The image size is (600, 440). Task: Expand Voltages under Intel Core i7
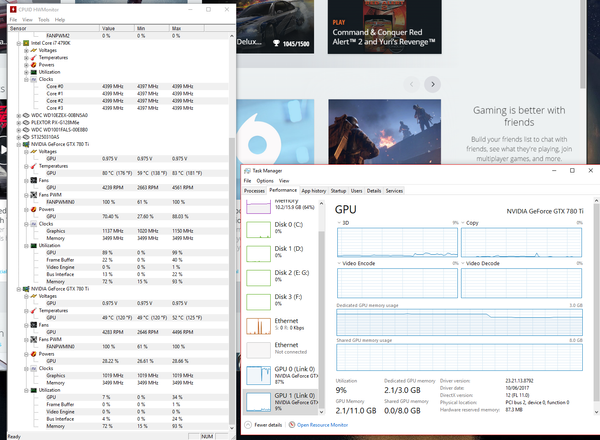pyautogui.click(x=26, y=51)
